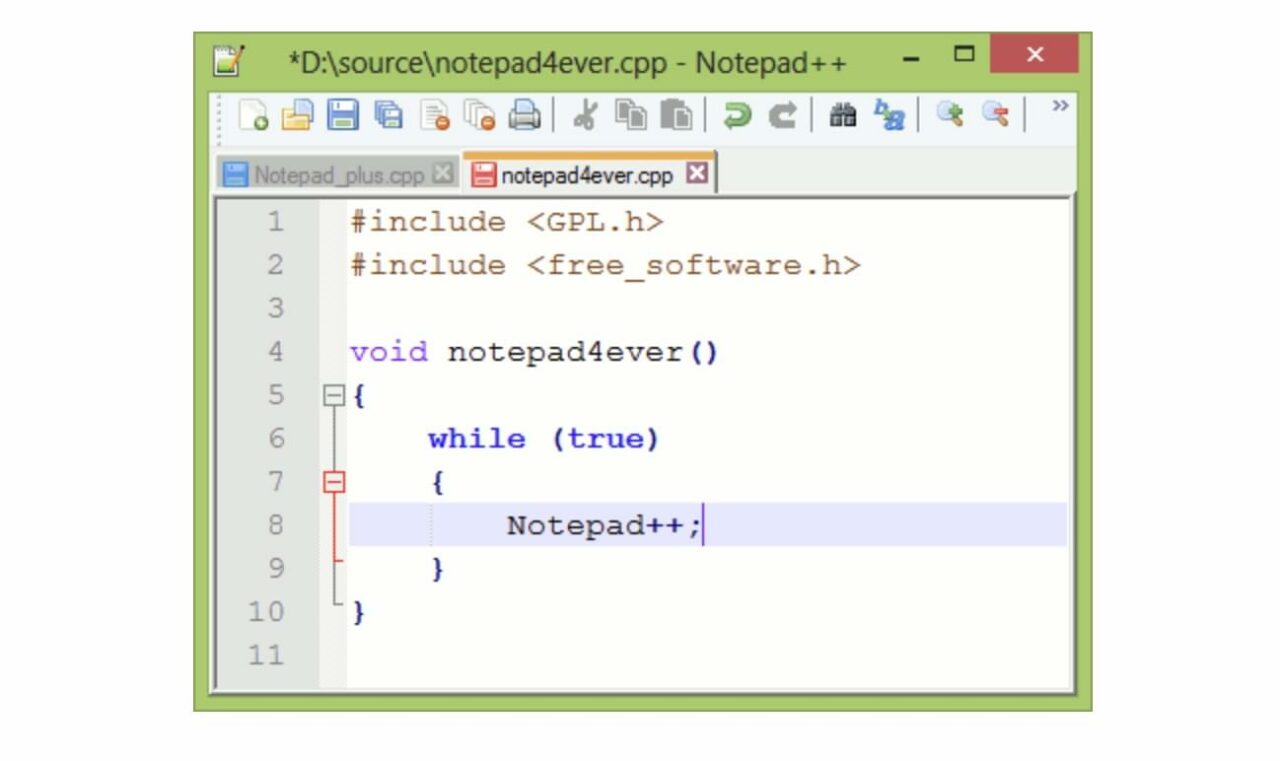Print the current document
The width and height of the screenshot is (1280, 761).
523,113
